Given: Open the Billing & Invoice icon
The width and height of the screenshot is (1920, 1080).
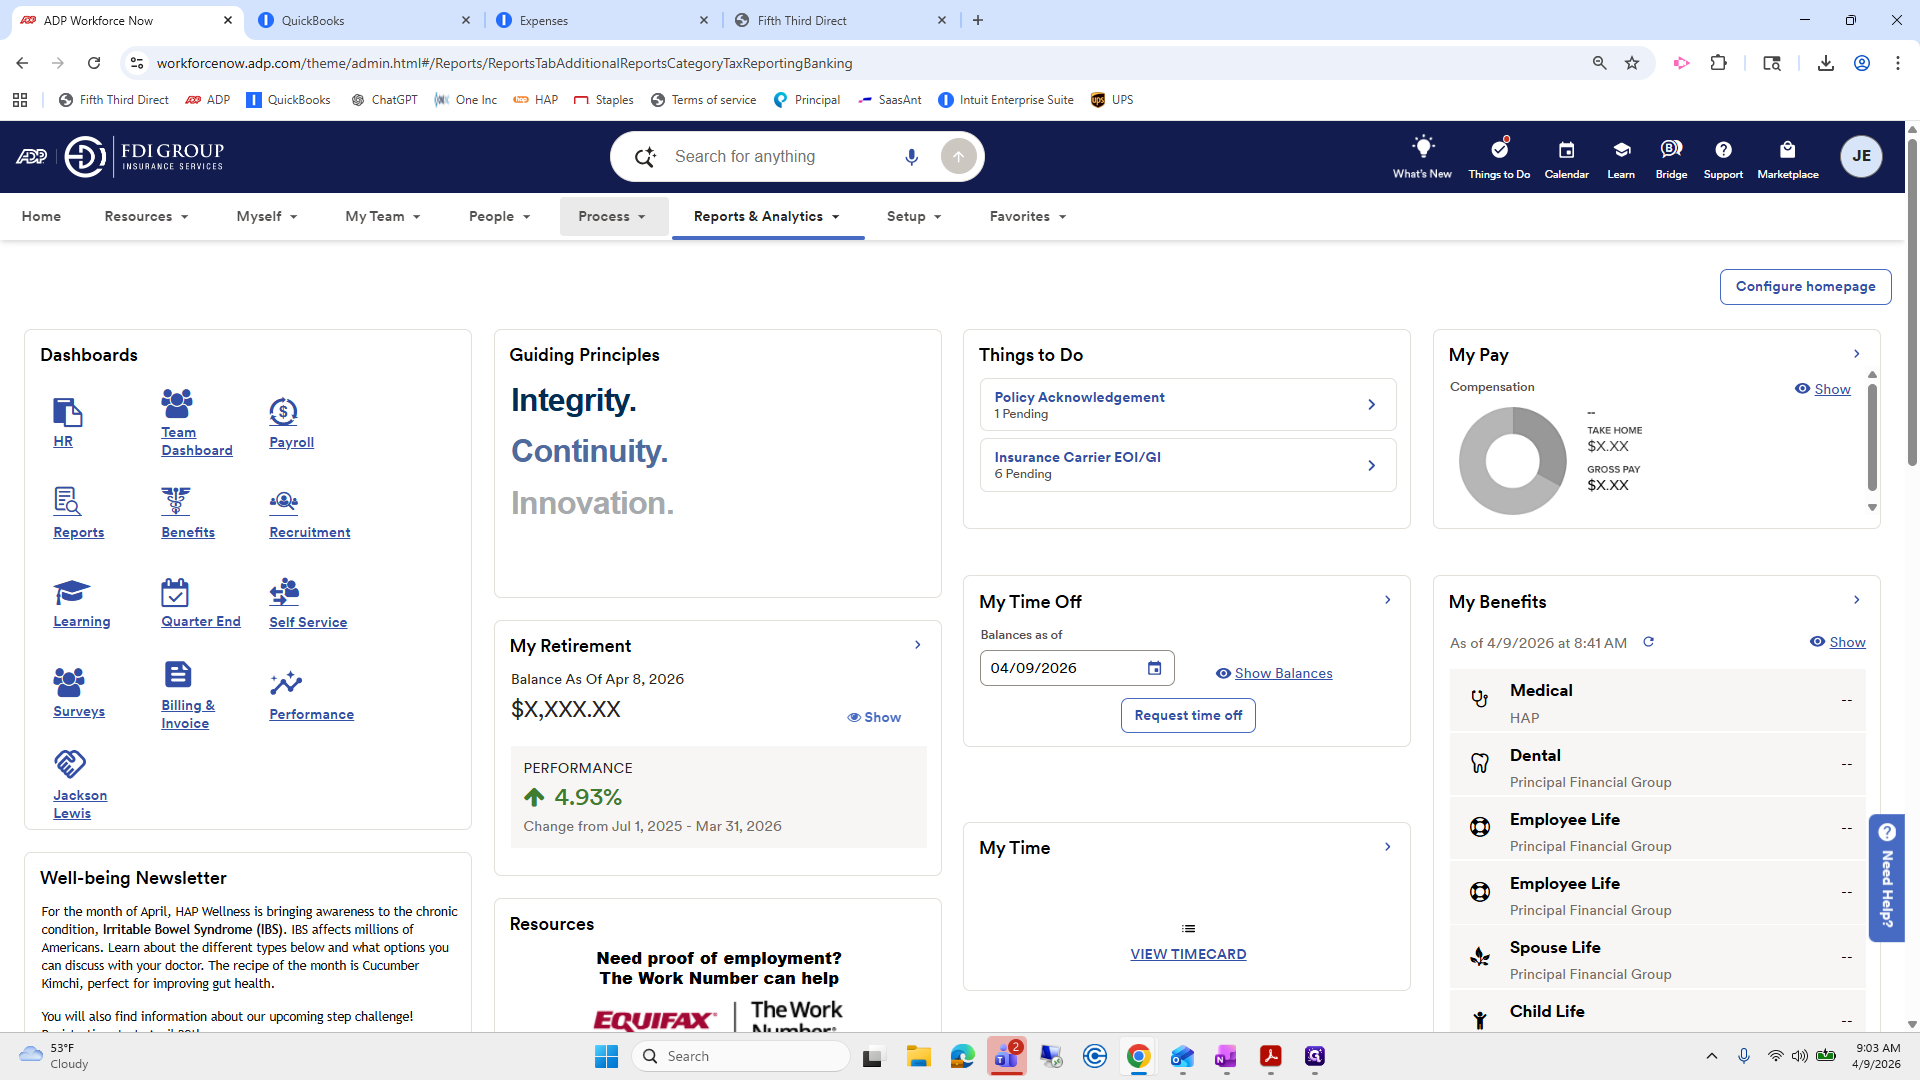Looking at the screenshot, I should pos(178,675).
